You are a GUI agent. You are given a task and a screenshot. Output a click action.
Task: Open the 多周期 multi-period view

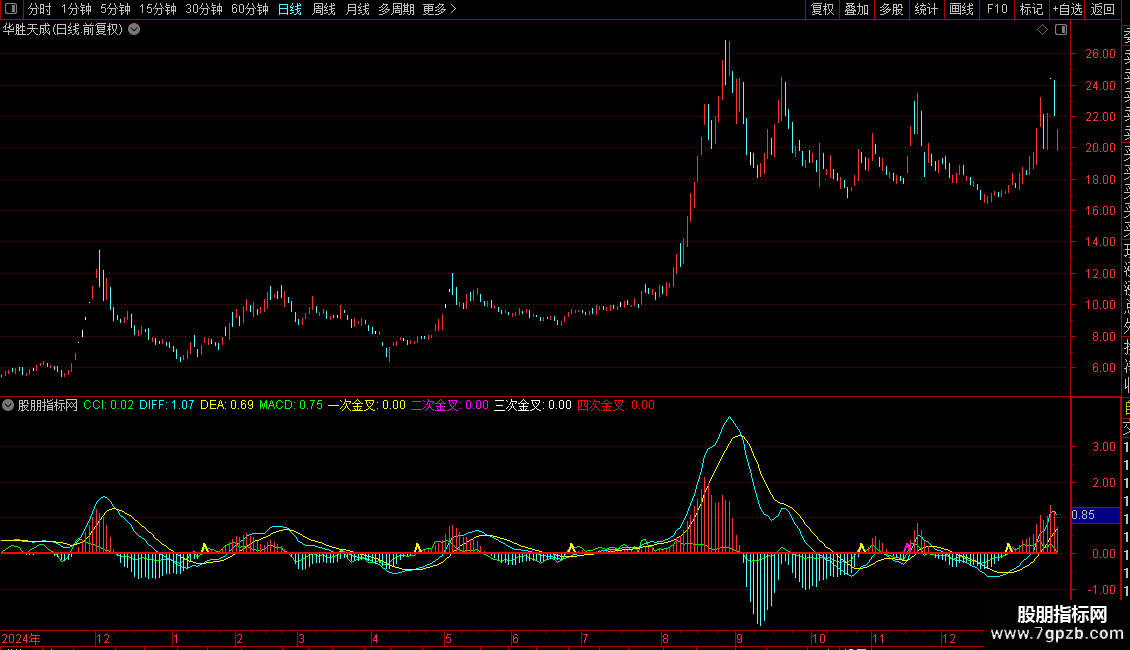[x=396, y=9]
